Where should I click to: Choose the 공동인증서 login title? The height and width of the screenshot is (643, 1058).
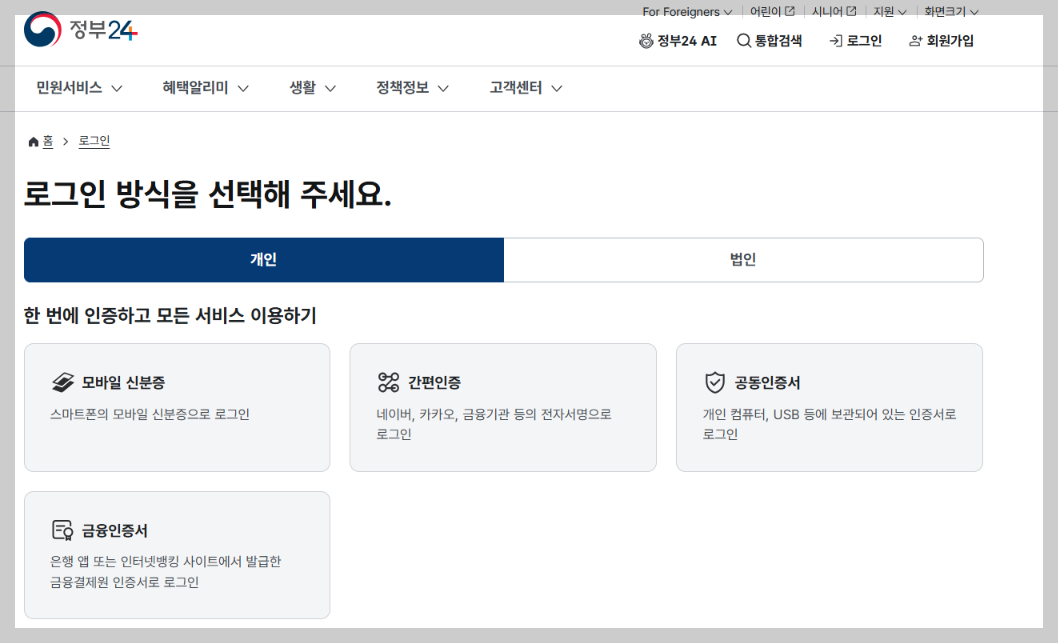click(767, 383)
